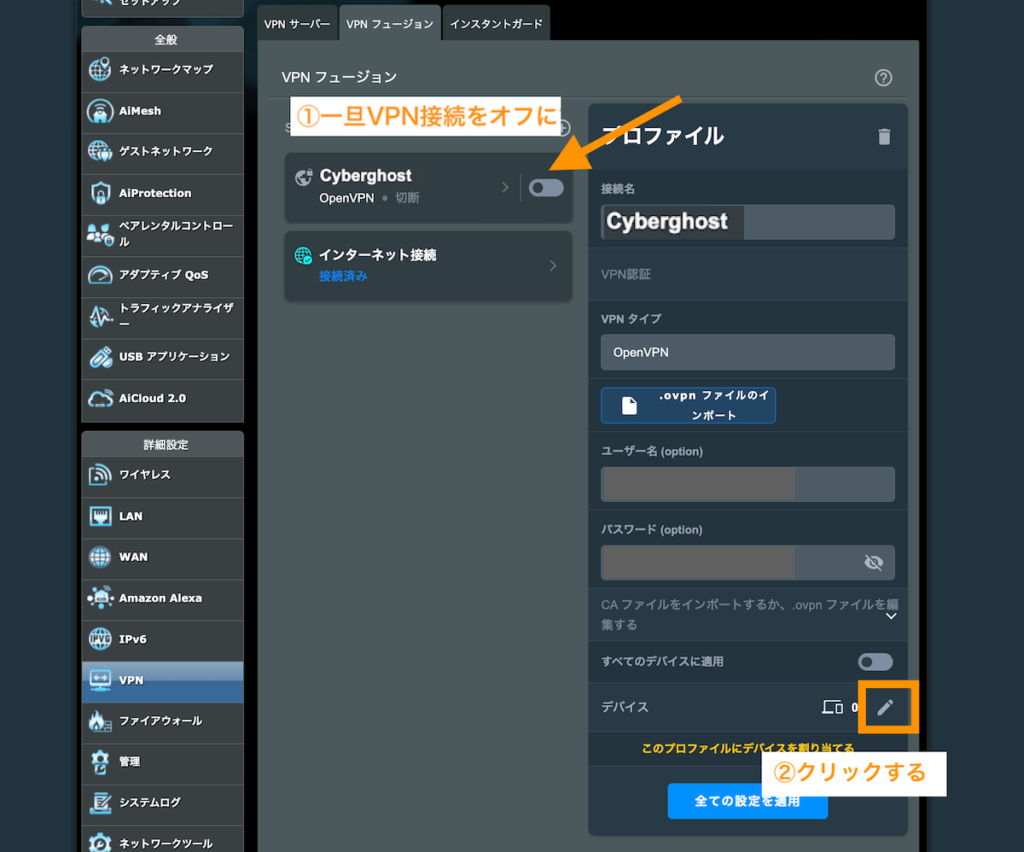Expand the CA ファイル import section
1024x852 pixels.
point(890,615)
